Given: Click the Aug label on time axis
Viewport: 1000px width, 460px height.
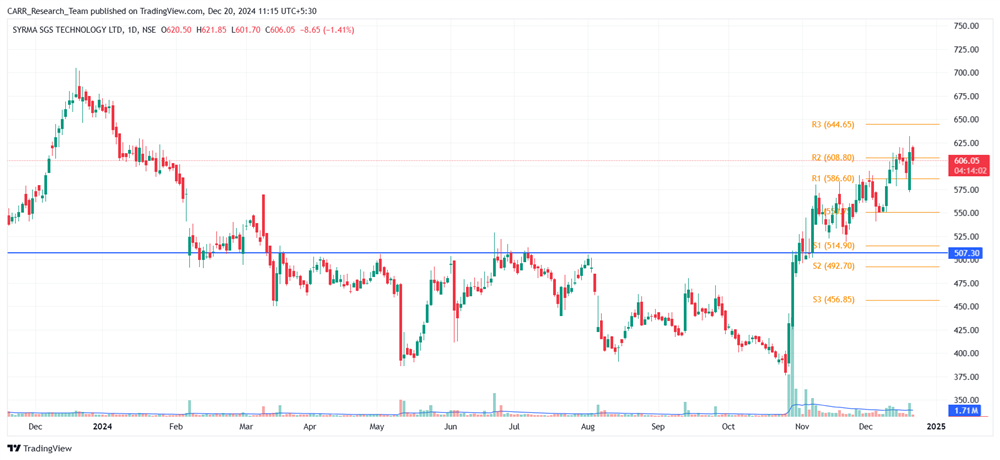Looking at the screenshot, I should pyautogui.click(x=589, y=426).
